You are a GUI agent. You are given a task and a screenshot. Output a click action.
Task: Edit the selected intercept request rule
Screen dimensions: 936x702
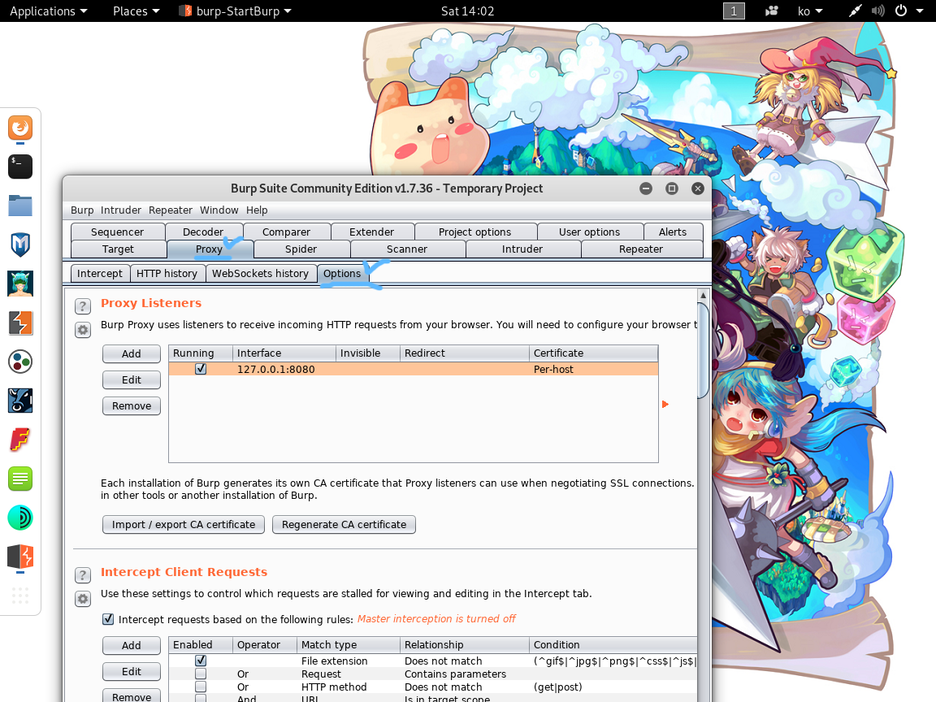click(x=131, y=672)
